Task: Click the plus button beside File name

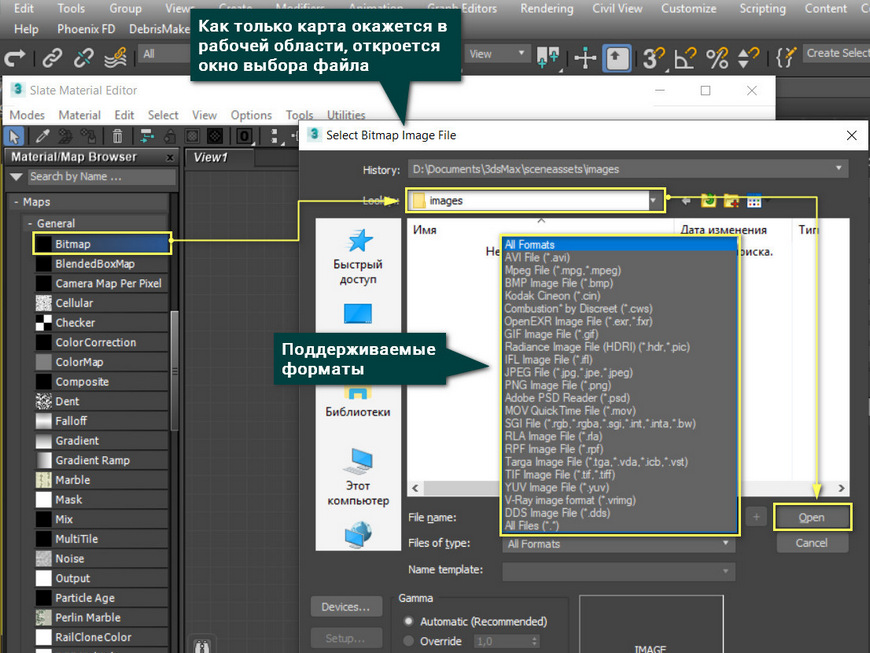Action: pos(756,517)
